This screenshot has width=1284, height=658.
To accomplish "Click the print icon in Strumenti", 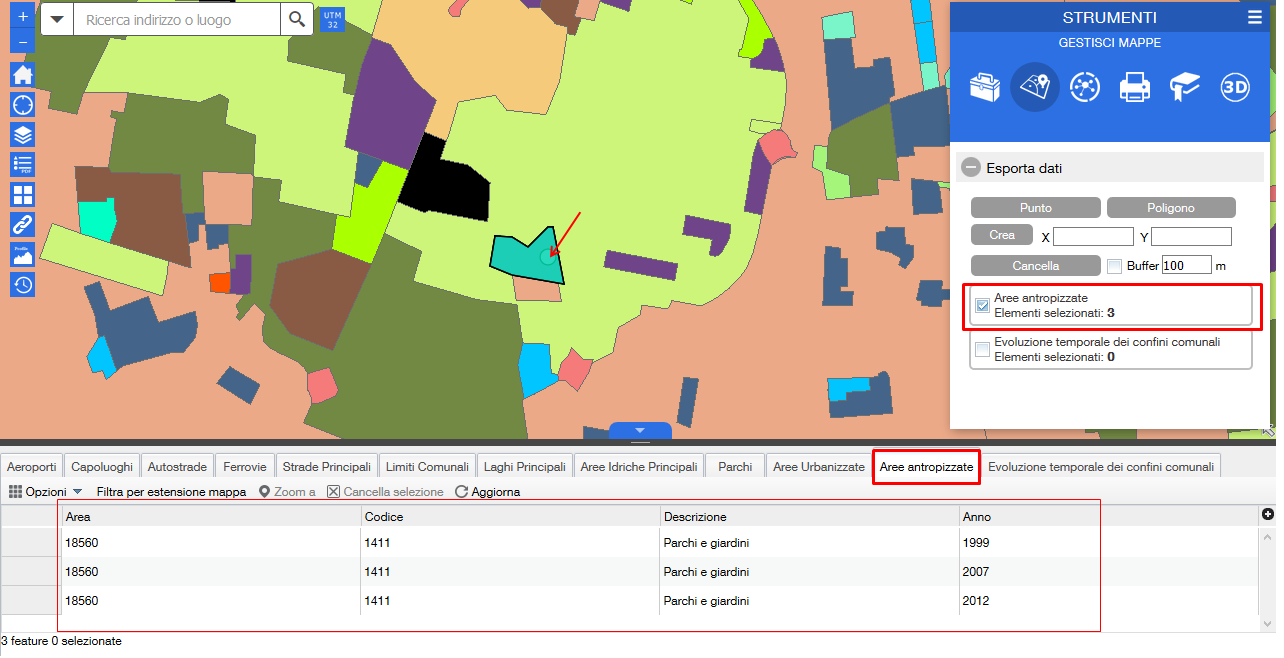I will click(x=1135, y=88).
